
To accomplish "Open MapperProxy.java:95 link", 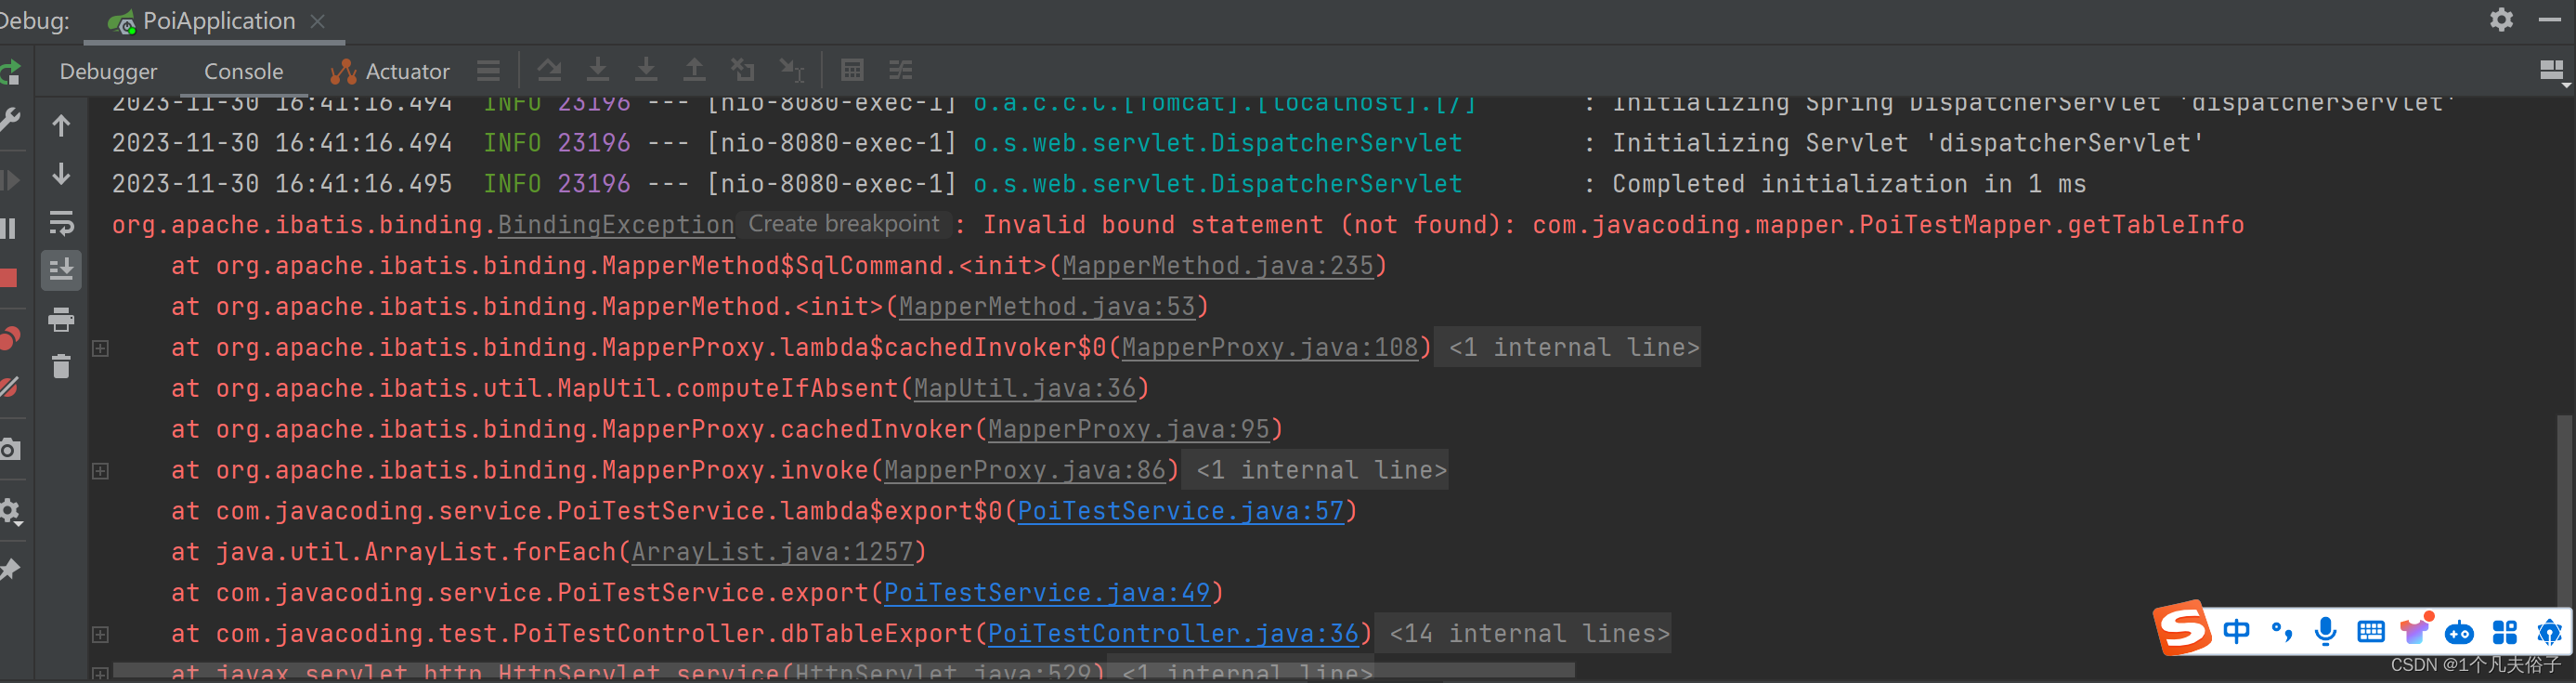I will coord(1129,430).
